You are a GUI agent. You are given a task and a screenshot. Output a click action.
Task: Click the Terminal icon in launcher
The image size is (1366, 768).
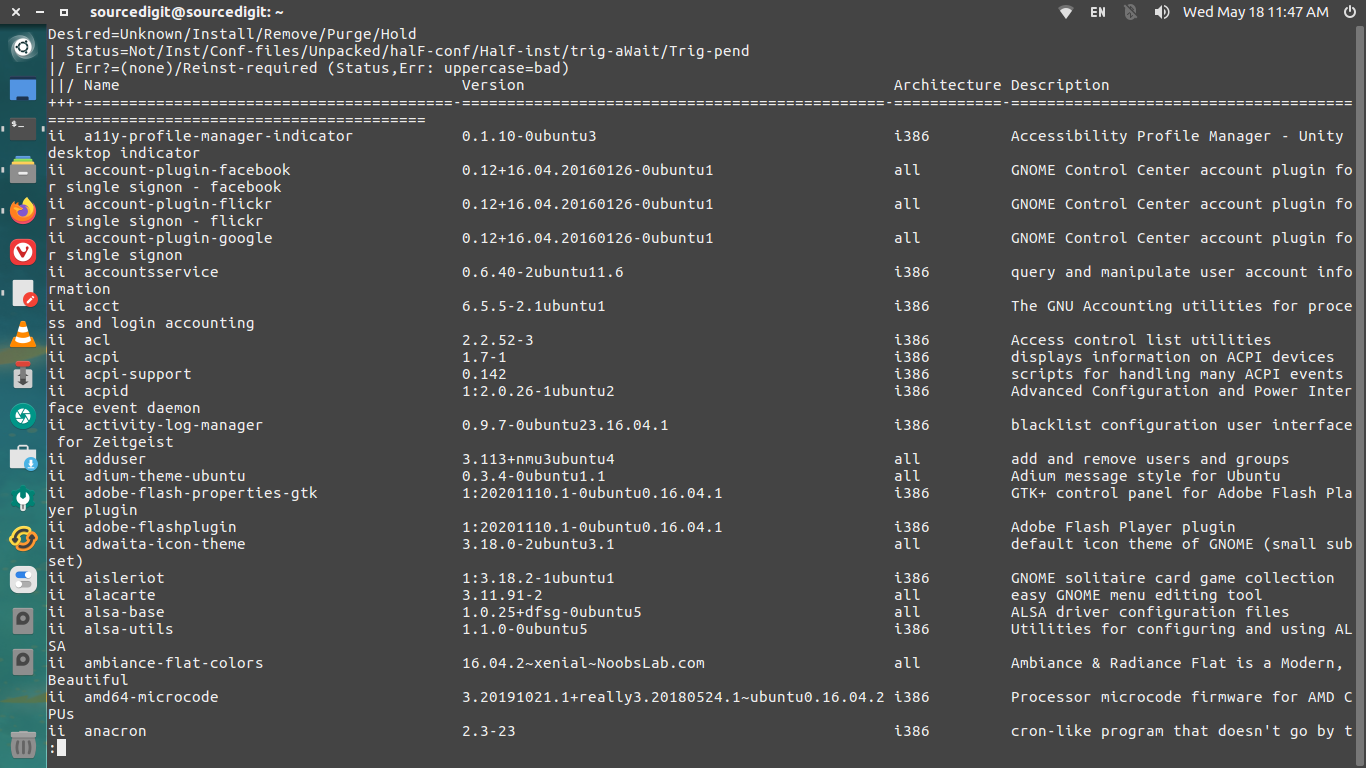[22, 128]
